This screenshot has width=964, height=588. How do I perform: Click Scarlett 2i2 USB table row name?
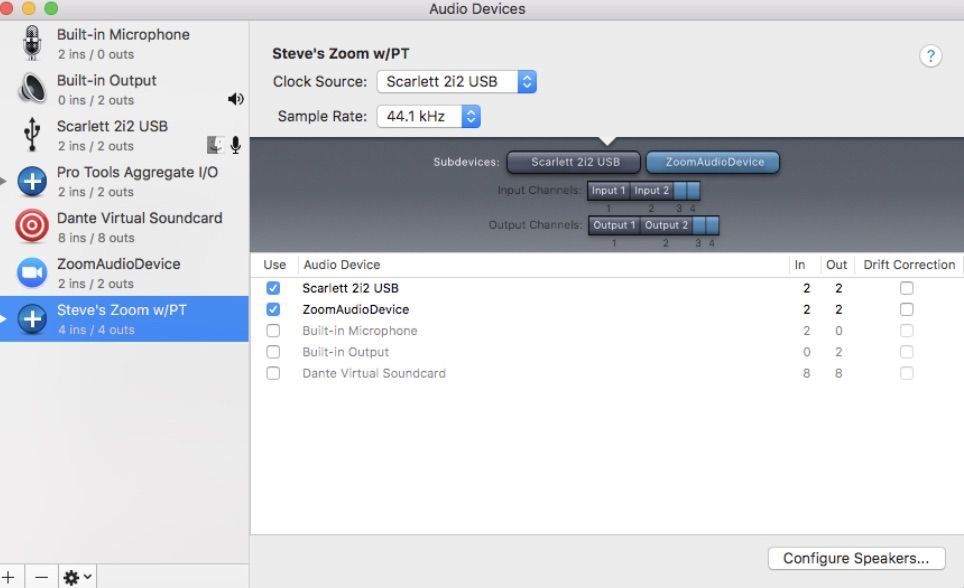[x=350, y=288]
